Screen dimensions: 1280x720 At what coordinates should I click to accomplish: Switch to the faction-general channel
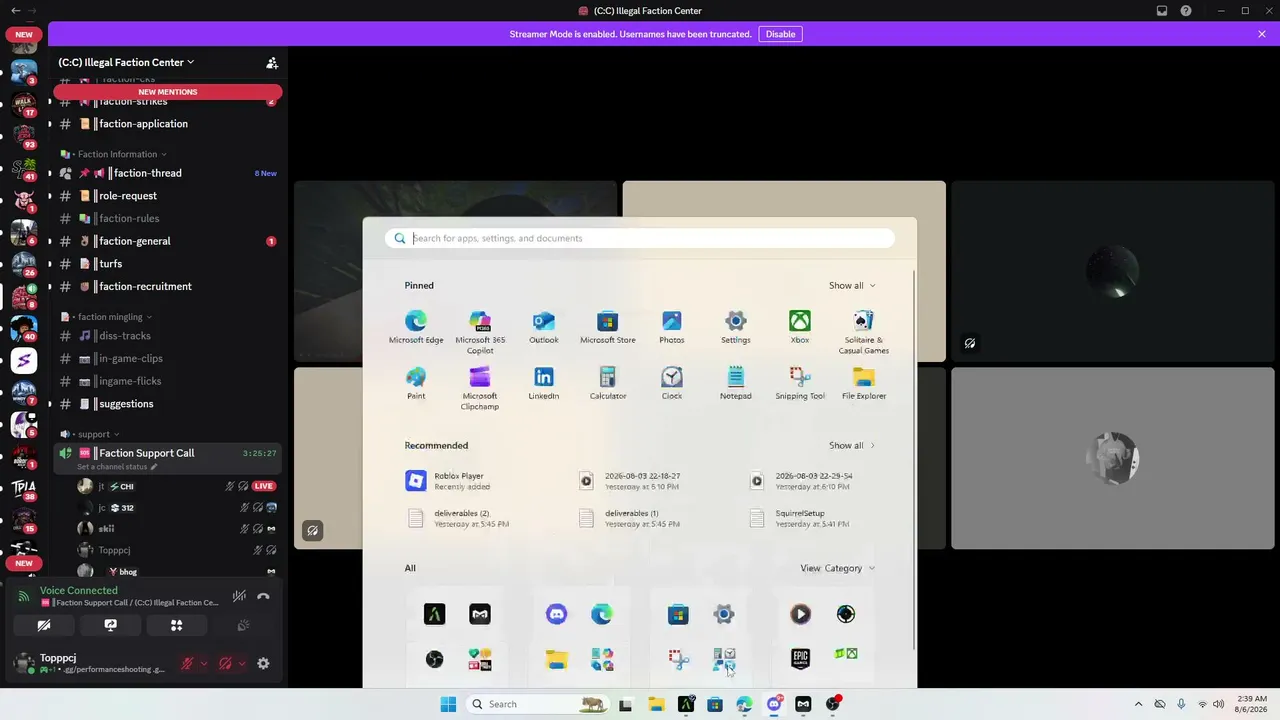166,241
